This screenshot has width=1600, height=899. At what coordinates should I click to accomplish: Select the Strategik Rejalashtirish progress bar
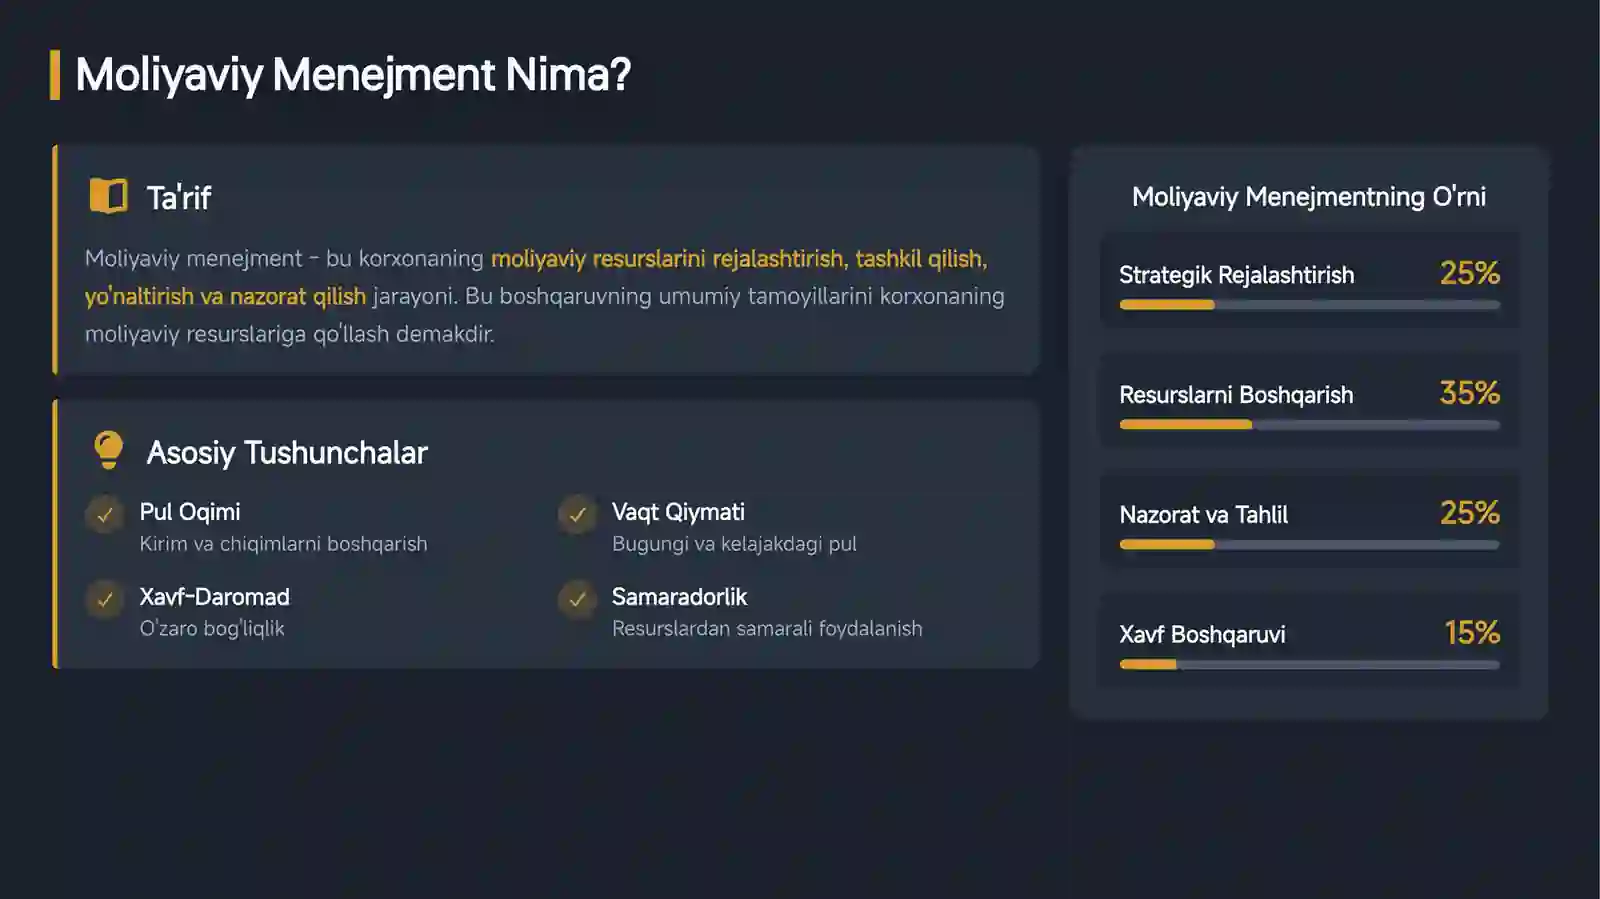1309,305
